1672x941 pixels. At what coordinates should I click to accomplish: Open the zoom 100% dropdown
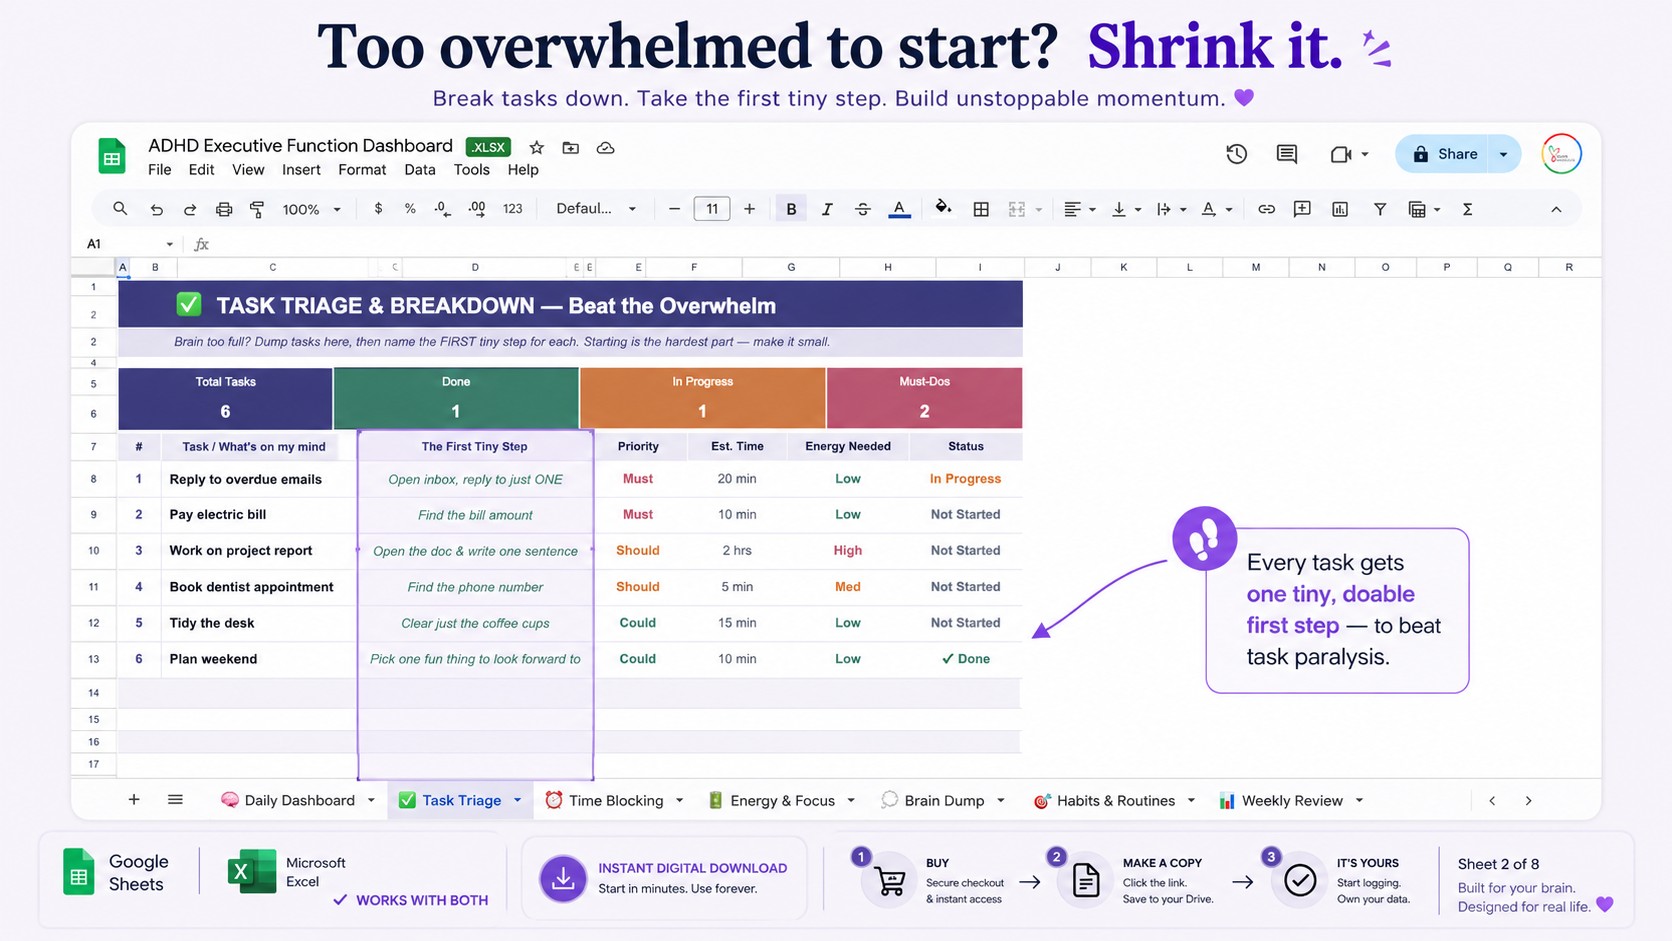pyautogui.click(x=311, y=209)
